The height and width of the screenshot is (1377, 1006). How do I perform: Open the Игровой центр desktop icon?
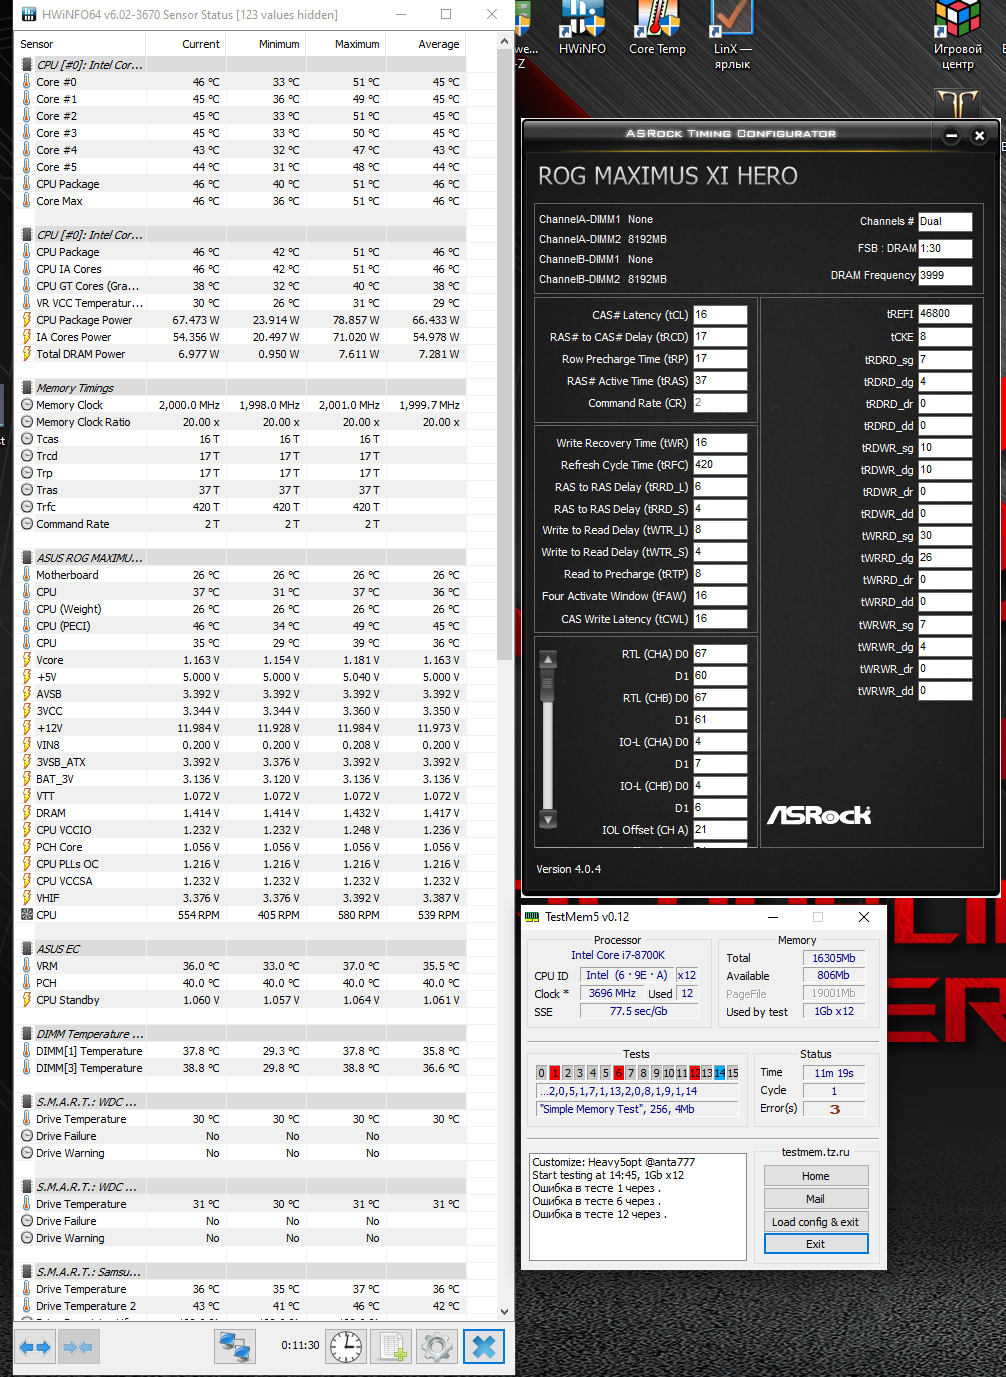[957, 35]
